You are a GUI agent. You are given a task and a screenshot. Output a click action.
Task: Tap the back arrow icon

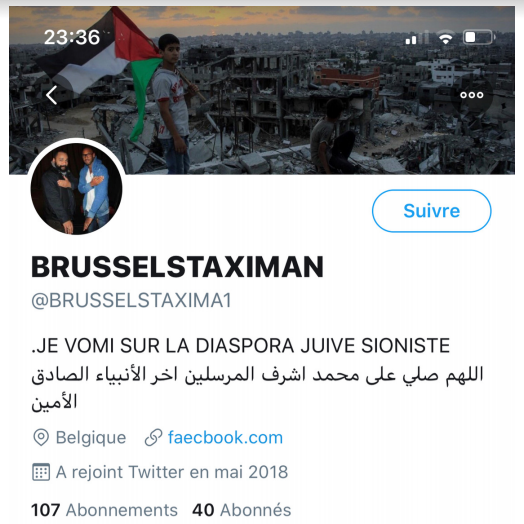click(51, 95)
